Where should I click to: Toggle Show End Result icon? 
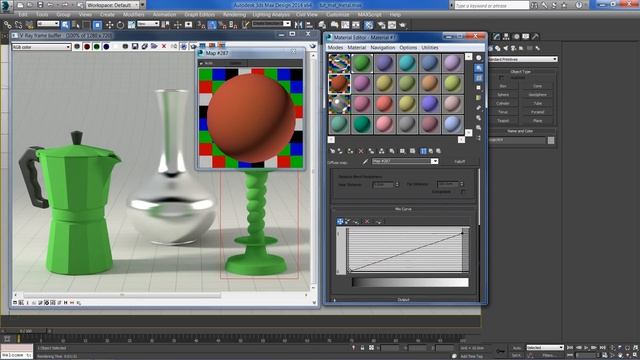tap(423, 151)
